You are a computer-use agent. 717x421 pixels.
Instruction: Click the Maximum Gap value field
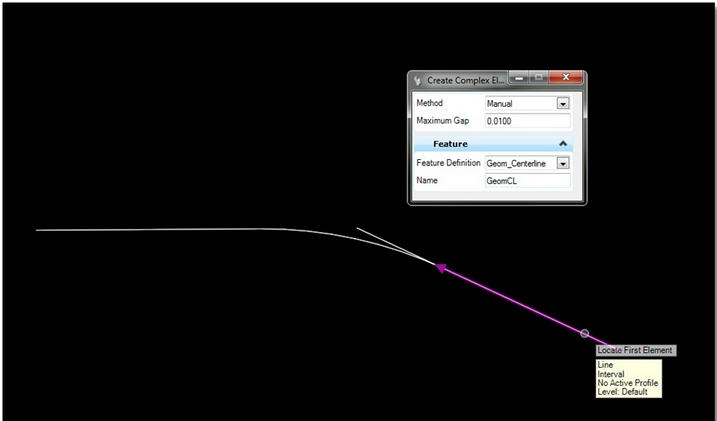528,121
